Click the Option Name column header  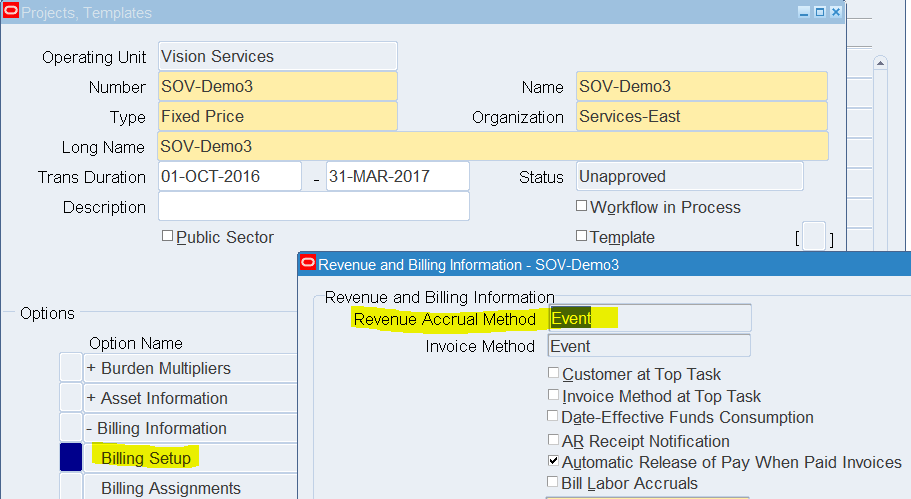(136, 343)
